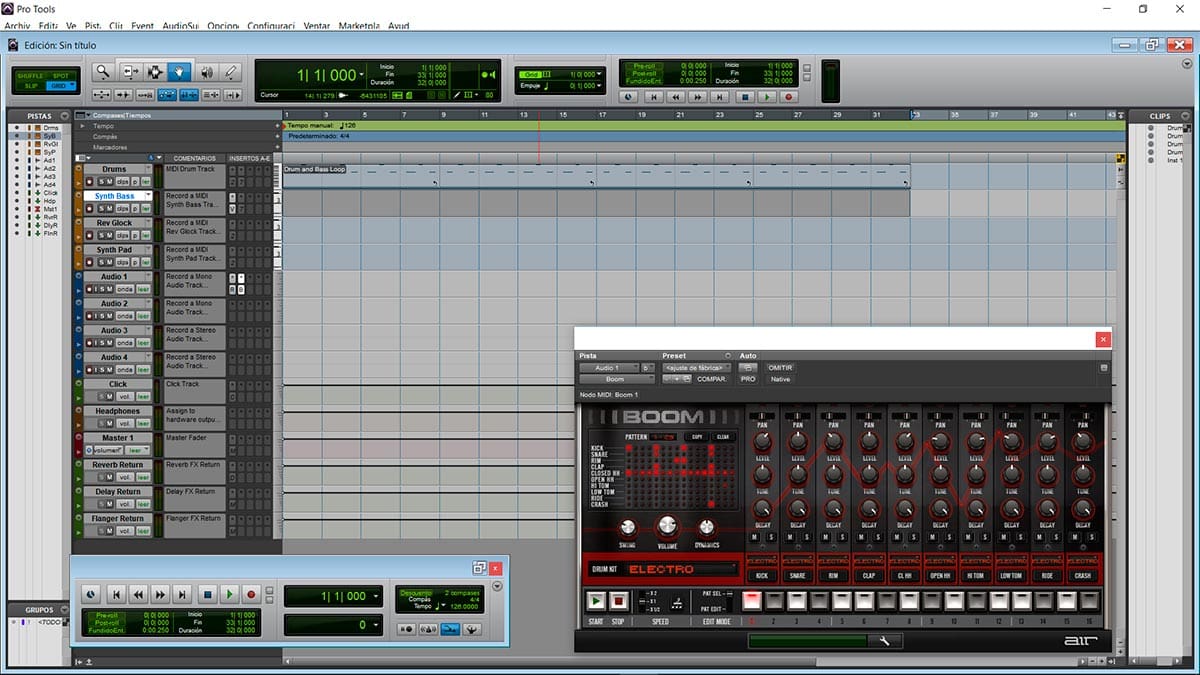This screenshot has height=675, width=1200.
Task: Toggle Solo on Click track
Action: (100, 397)
